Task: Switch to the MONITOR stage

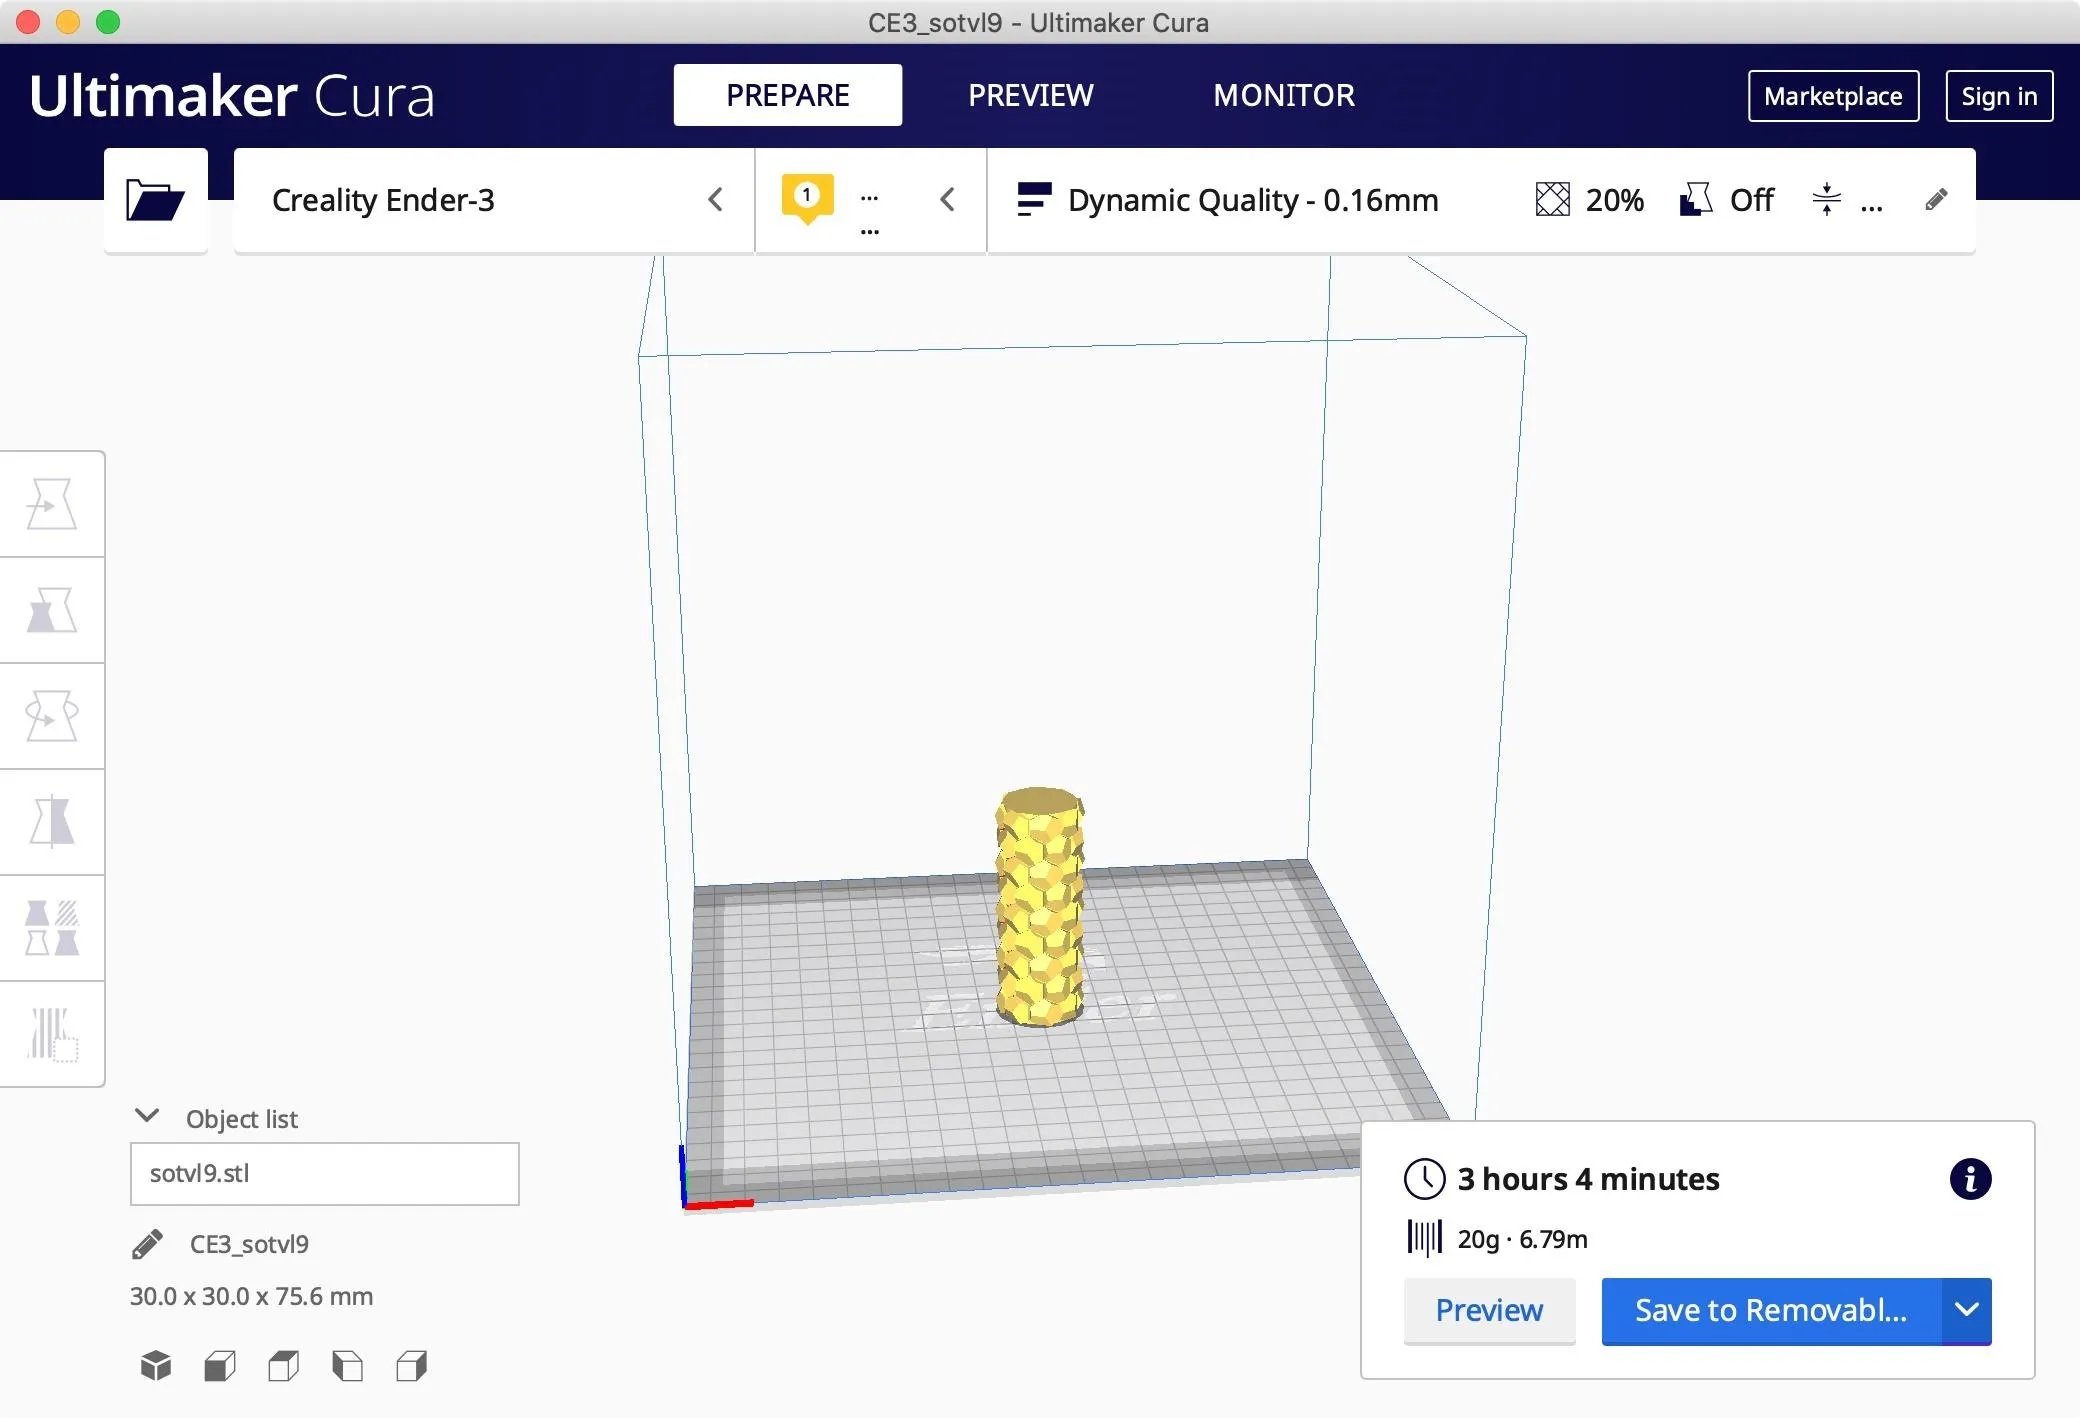Action: pyautogui.click(x=1284, y=95)
